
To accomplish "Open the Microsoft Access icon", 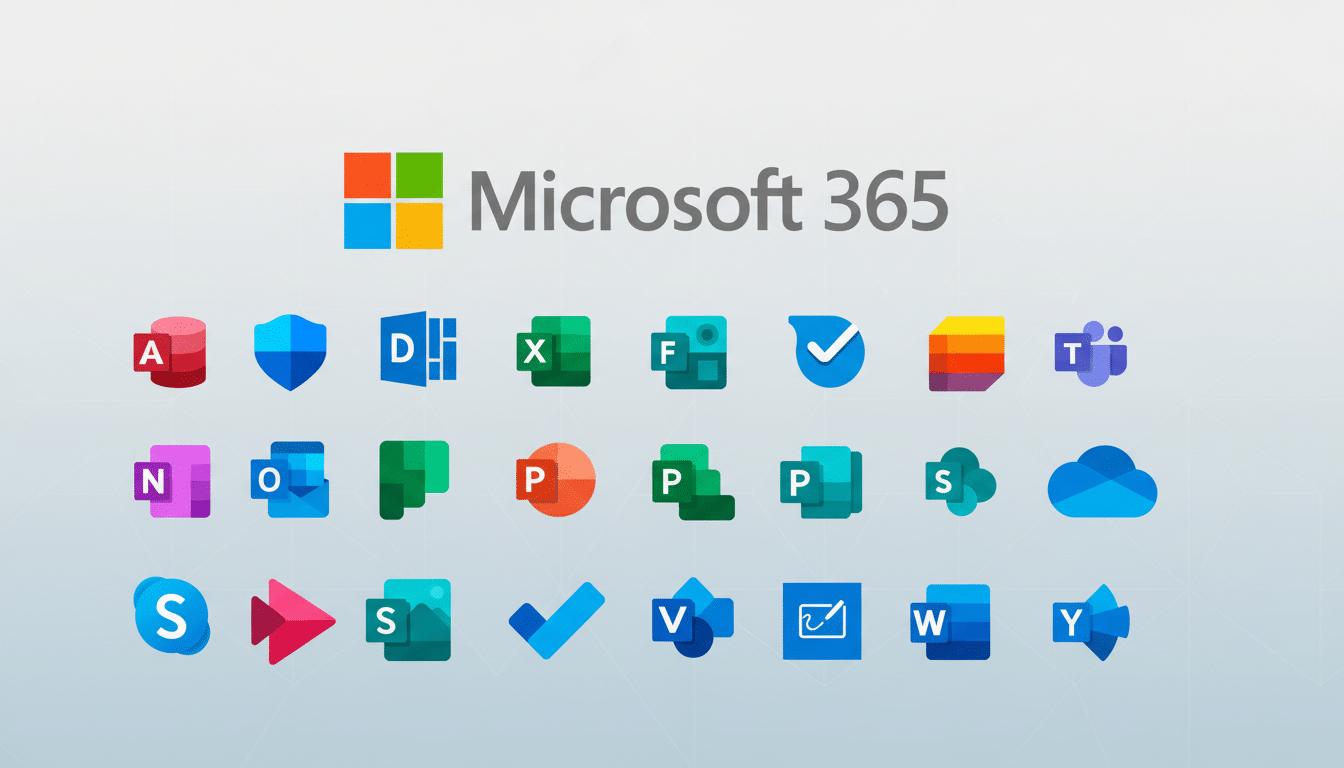I will pos(170,352).
